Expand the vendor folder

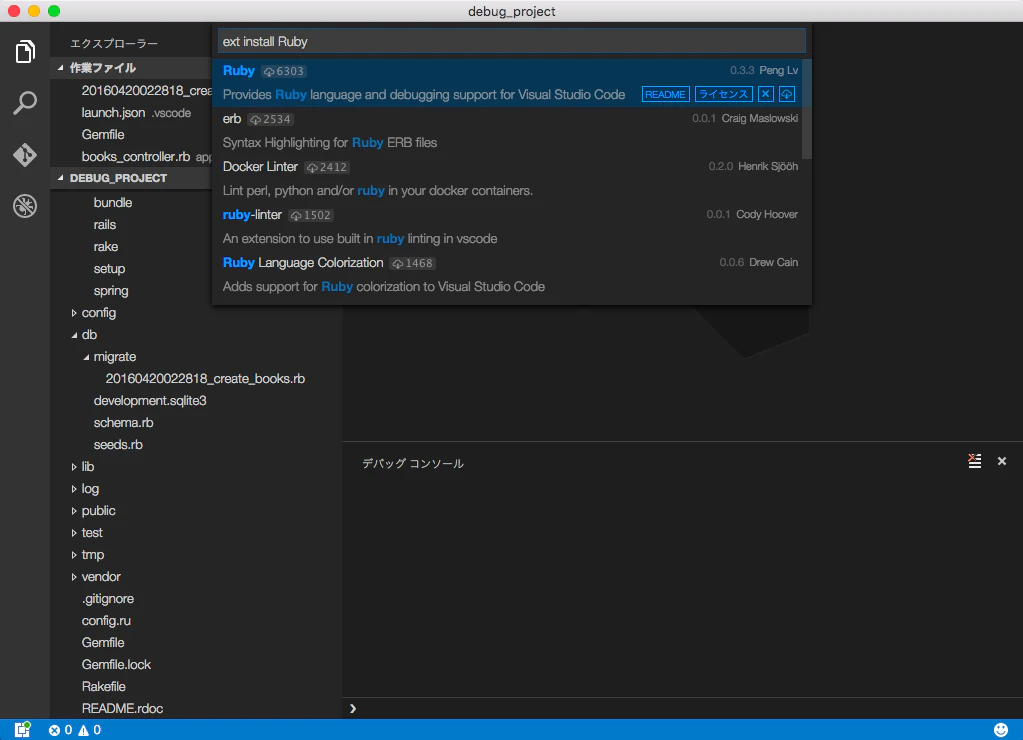pyautogui.click(x=74, y=577)
